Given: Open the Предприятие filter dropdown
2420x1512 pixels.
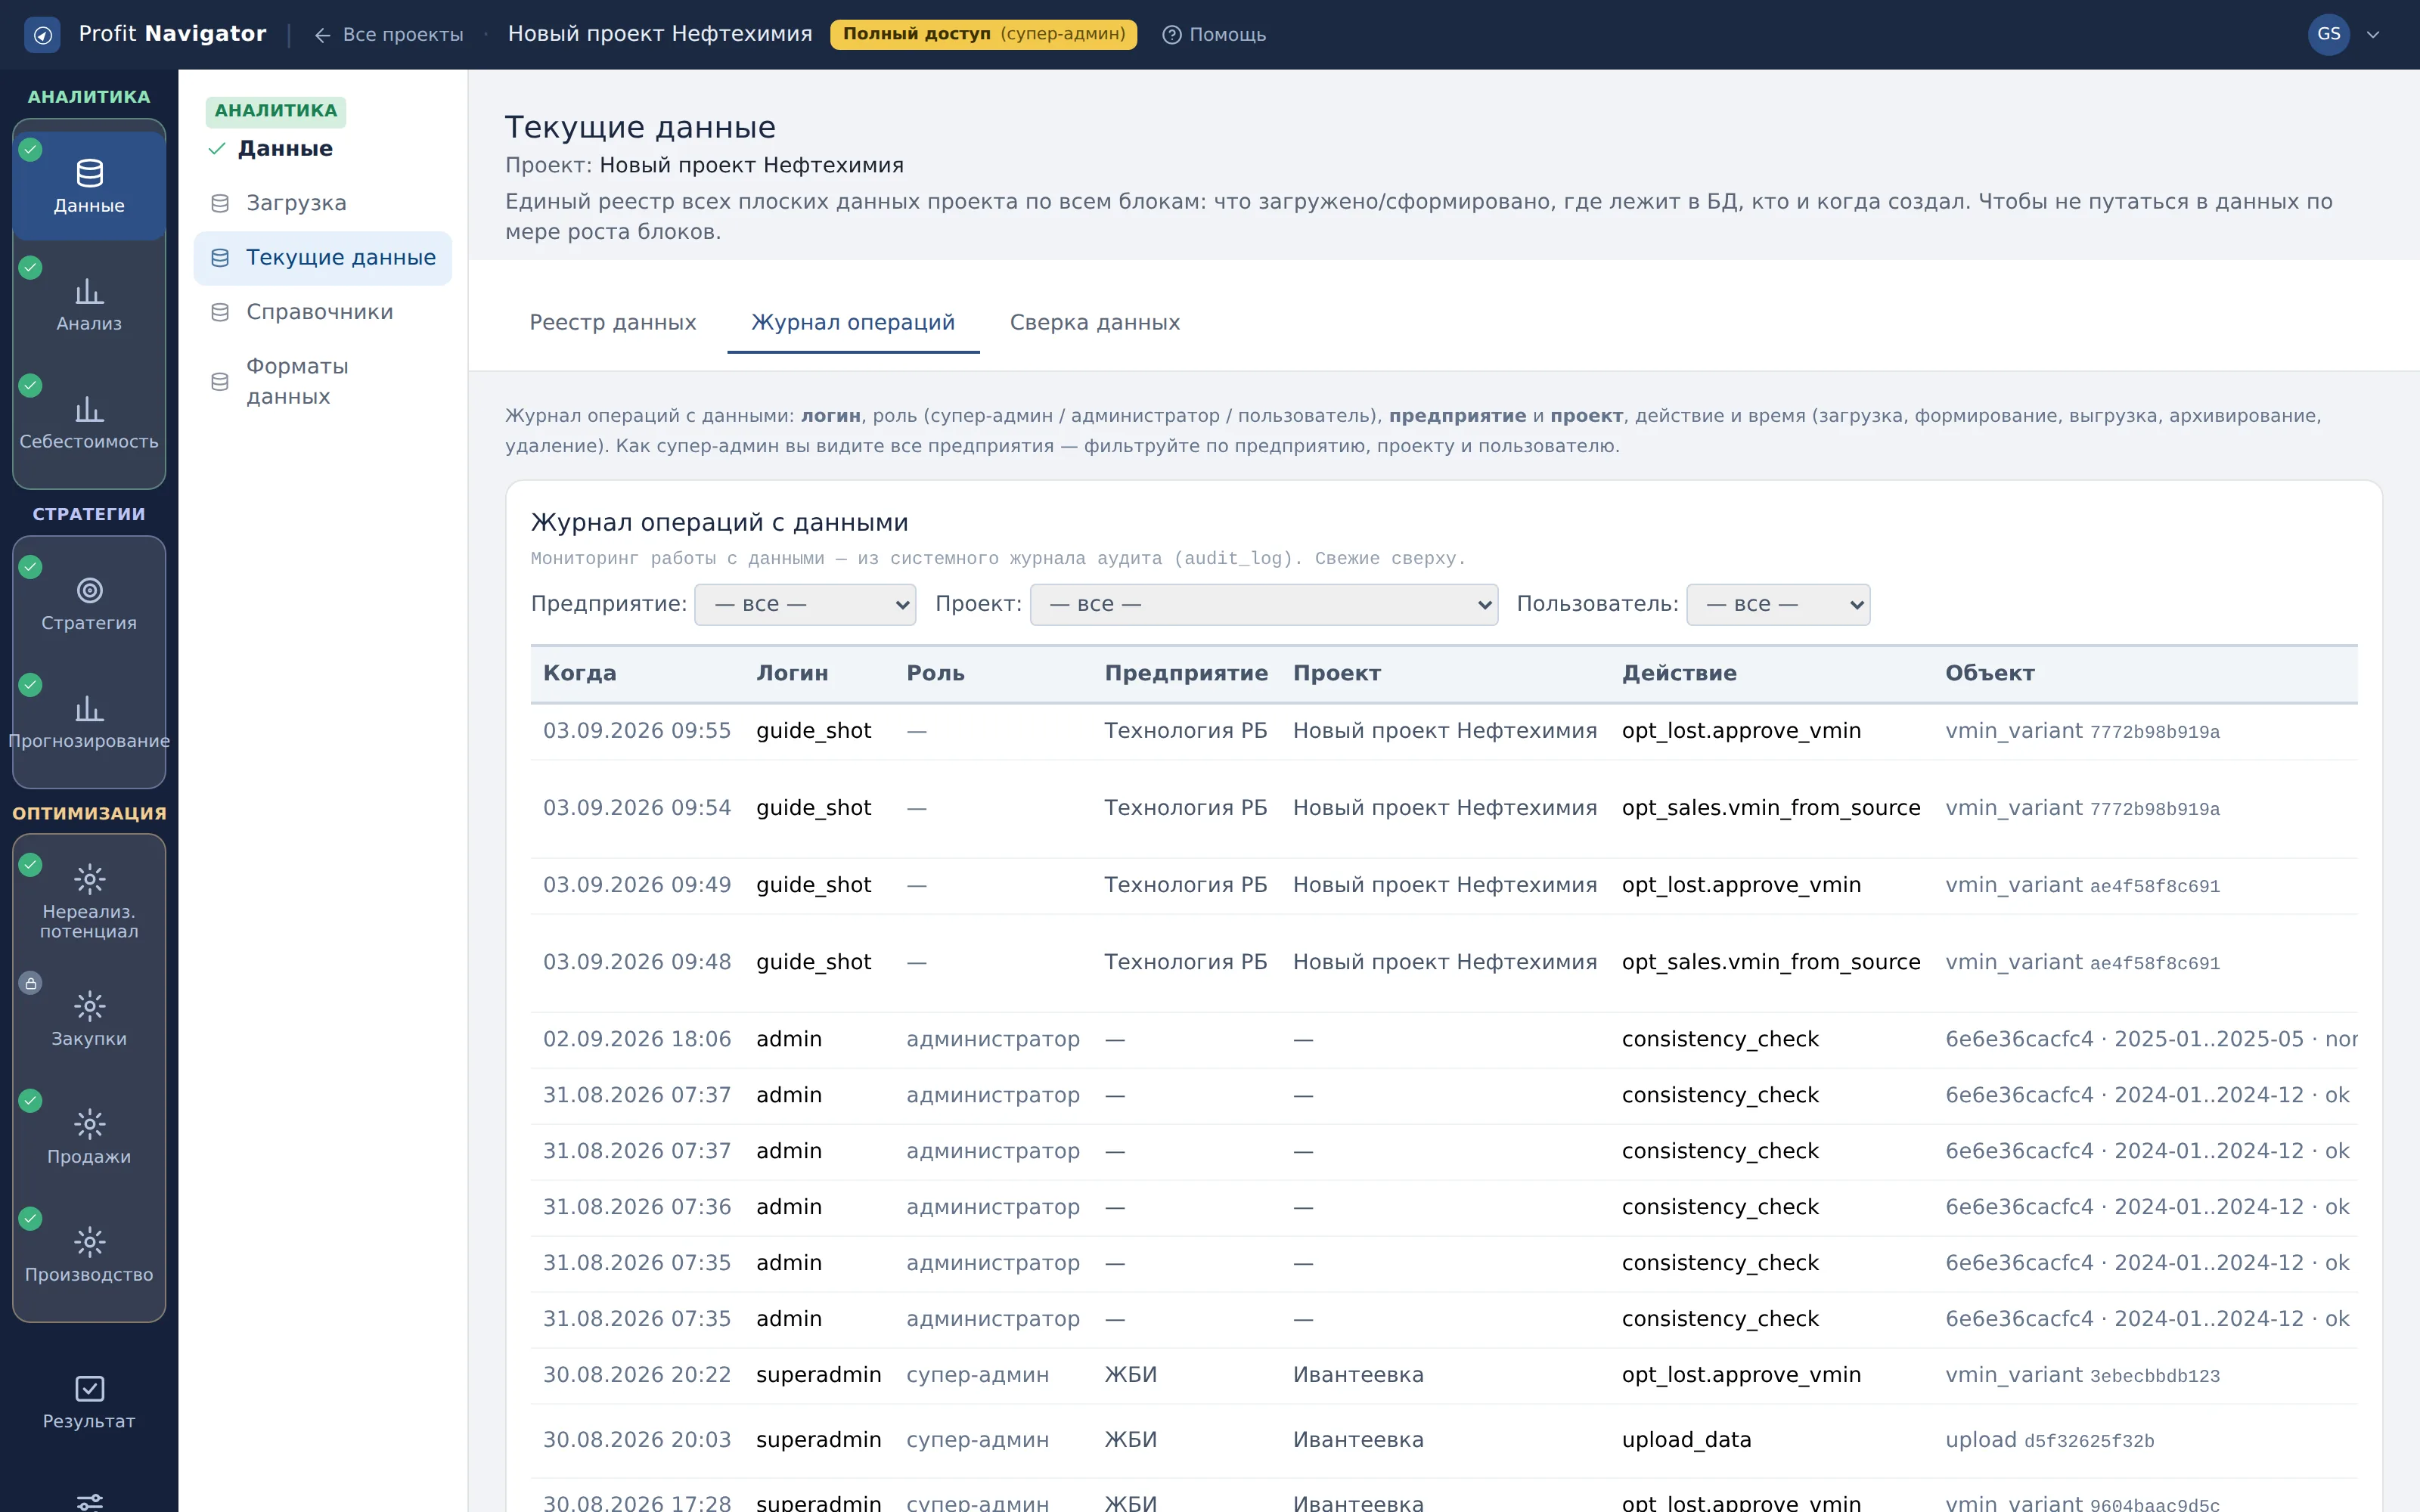Looking at the screenshot, I should pos(805,604).
